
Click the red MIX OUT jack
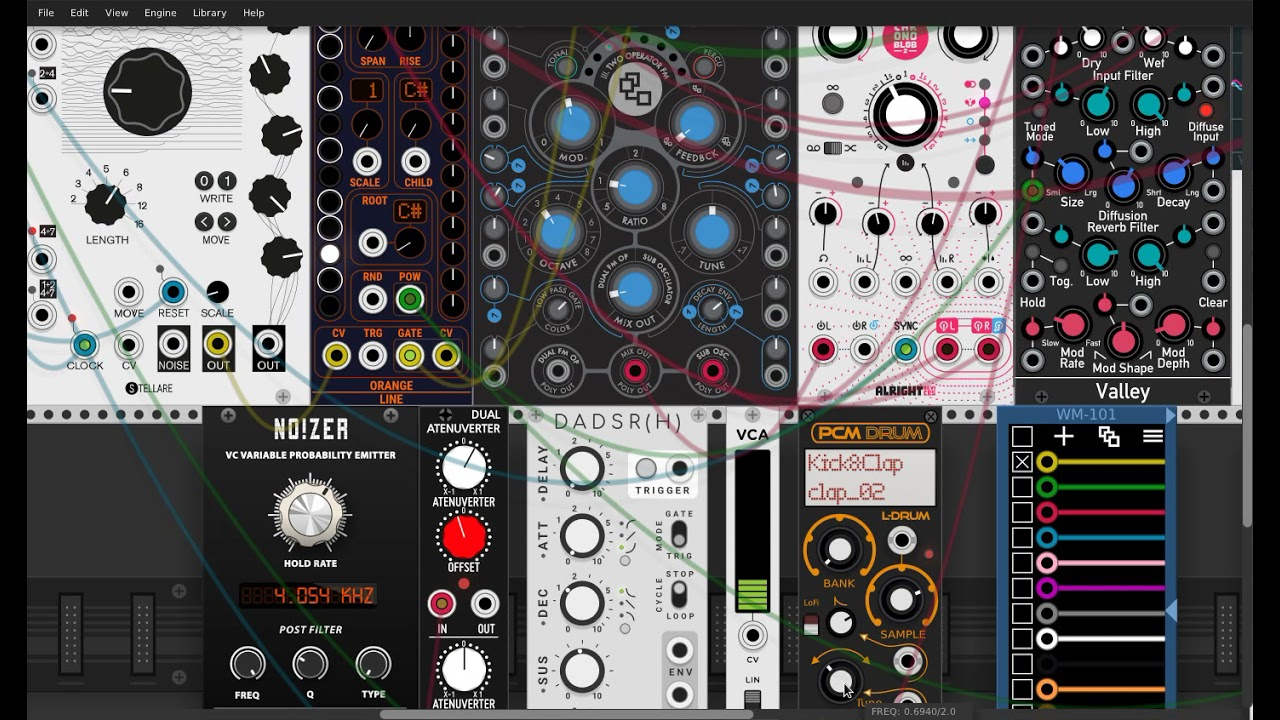tap(635, 372)
